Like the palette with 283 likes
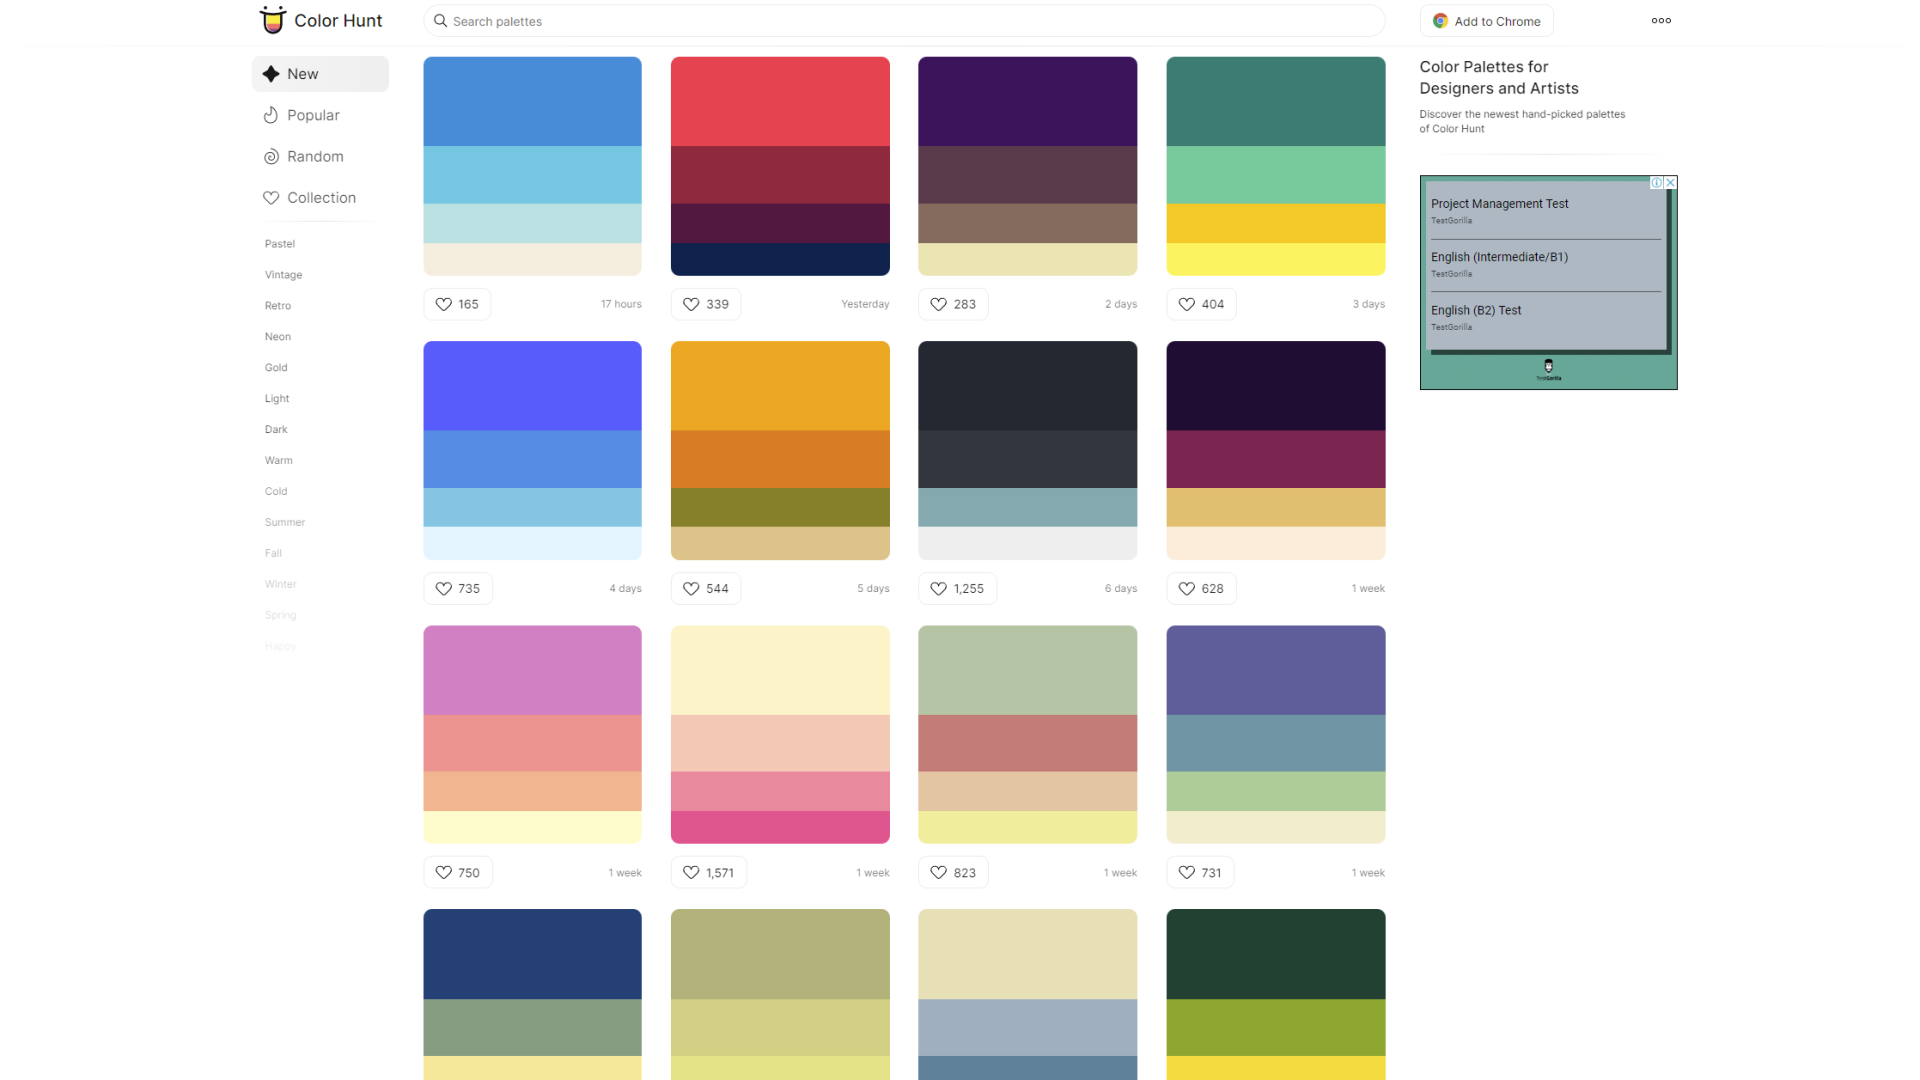This screenshot has height=1080, width=1920. (953, 304)
